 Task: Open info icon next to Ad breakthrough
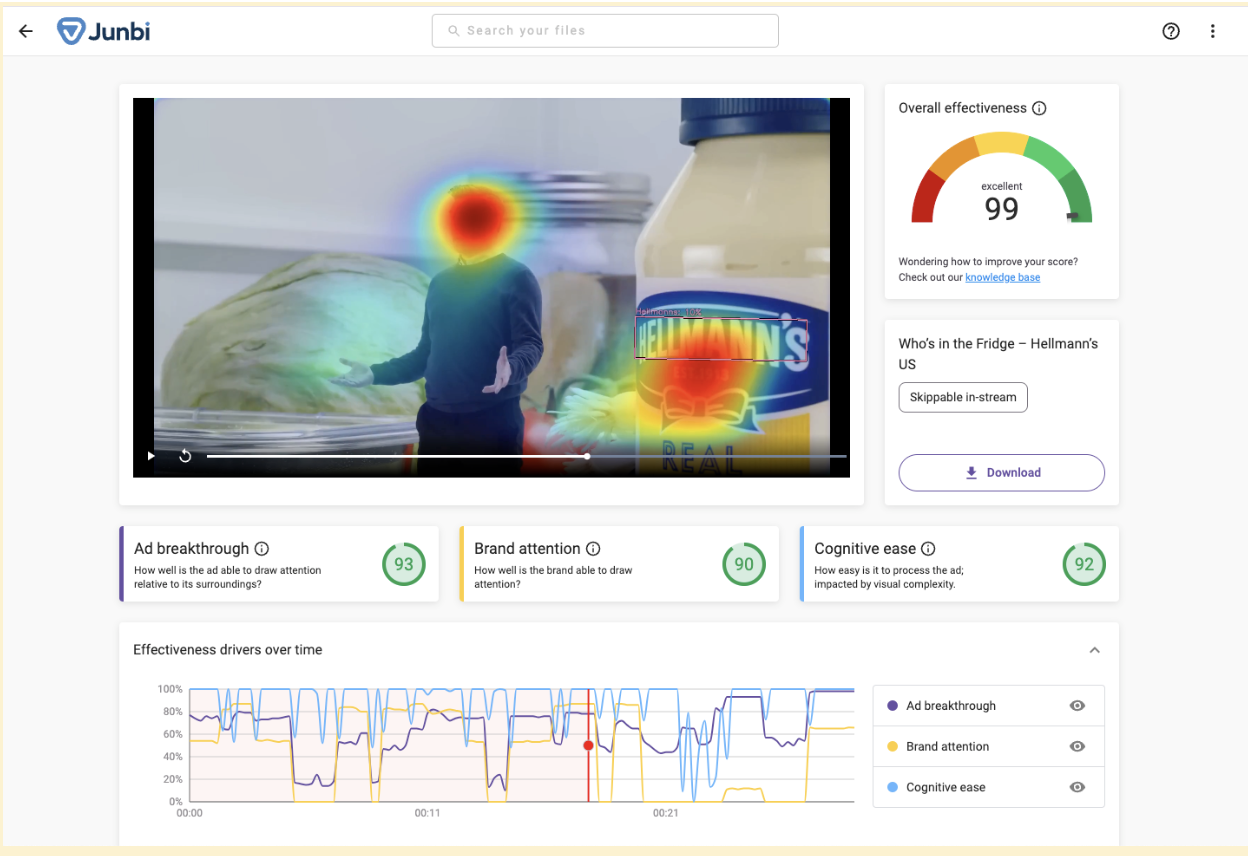[262, 549]
